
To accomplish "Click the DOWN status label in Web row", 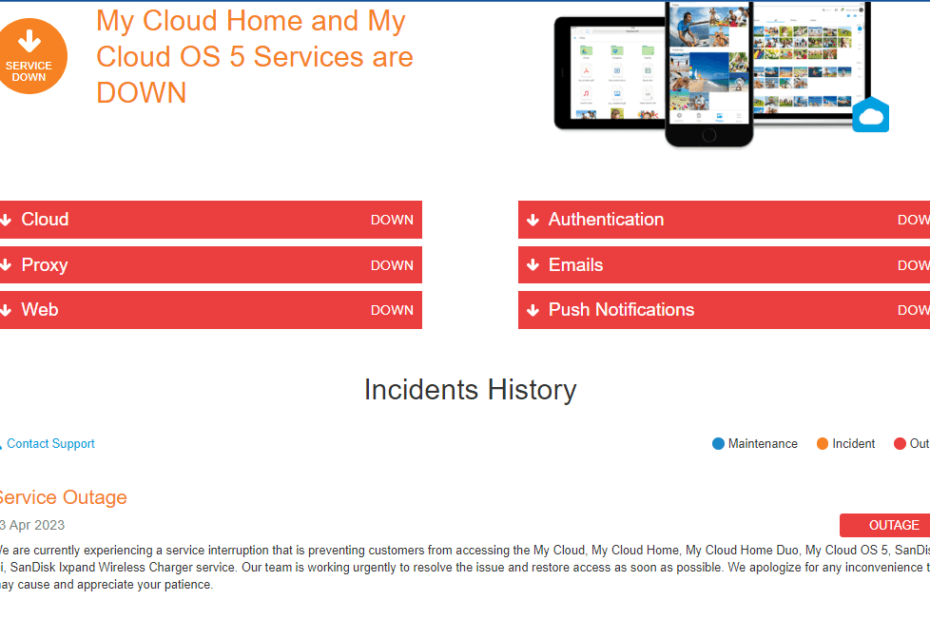I will pos(392,310).
